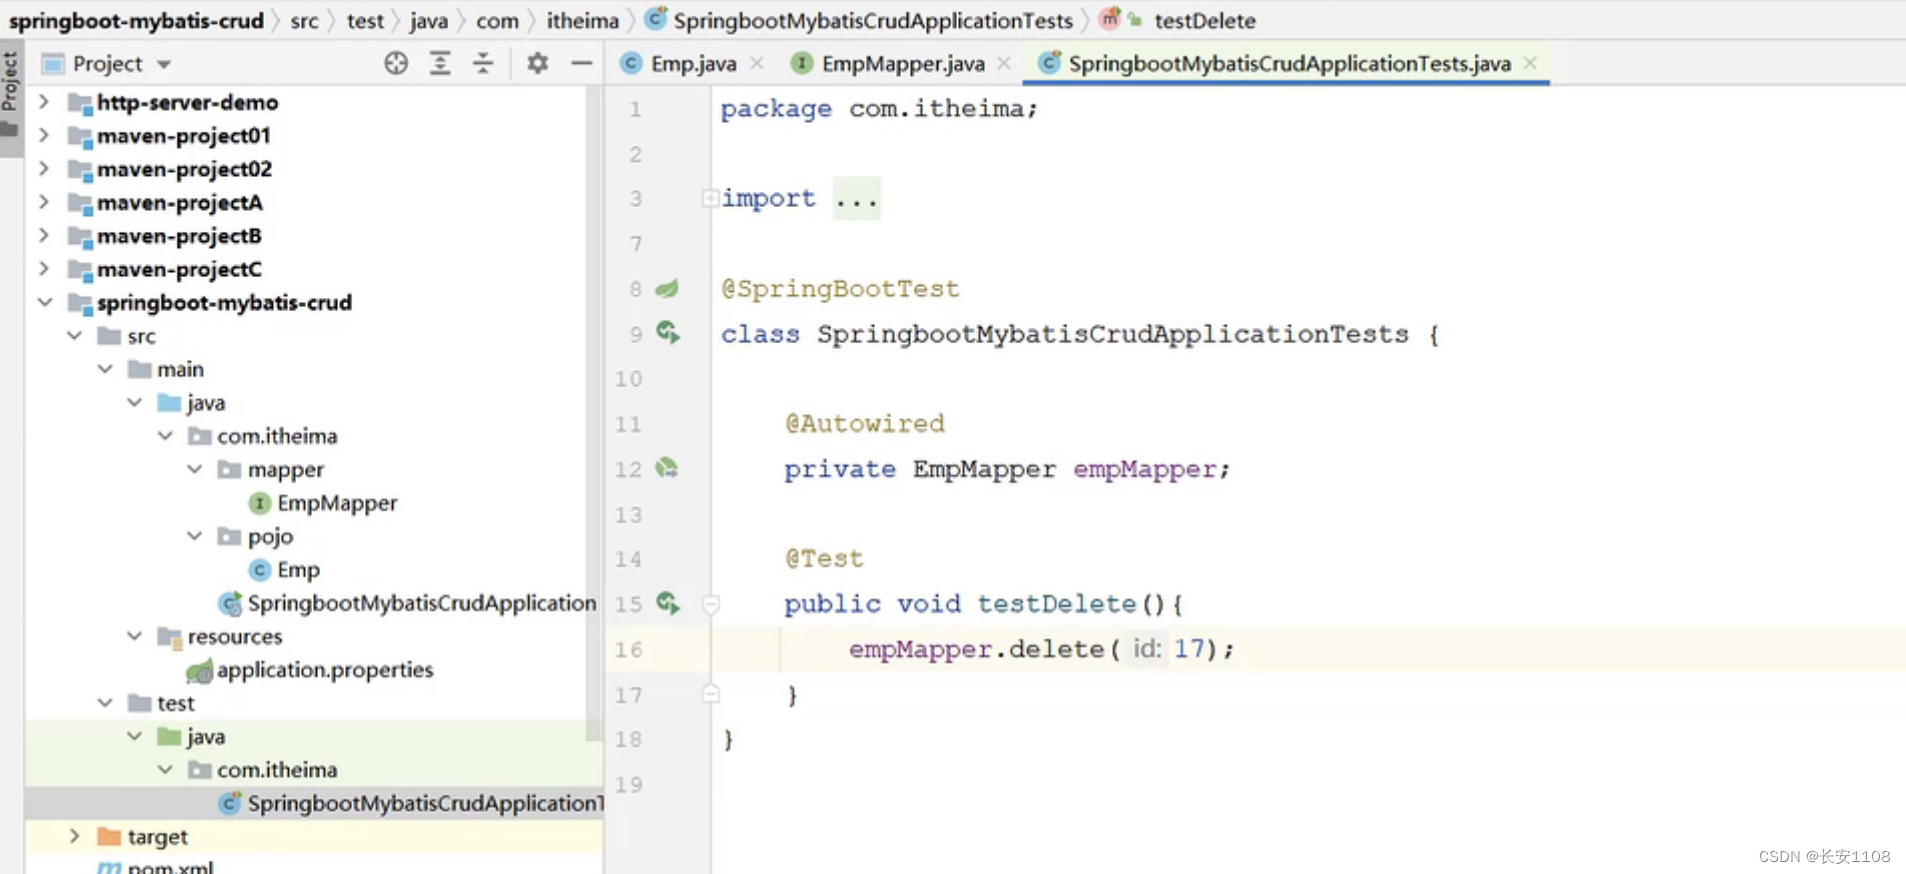Click the SpringbootMybatisCrudApplicationTests breadcrumb
1906x874 pixels.
coord(873,20)
